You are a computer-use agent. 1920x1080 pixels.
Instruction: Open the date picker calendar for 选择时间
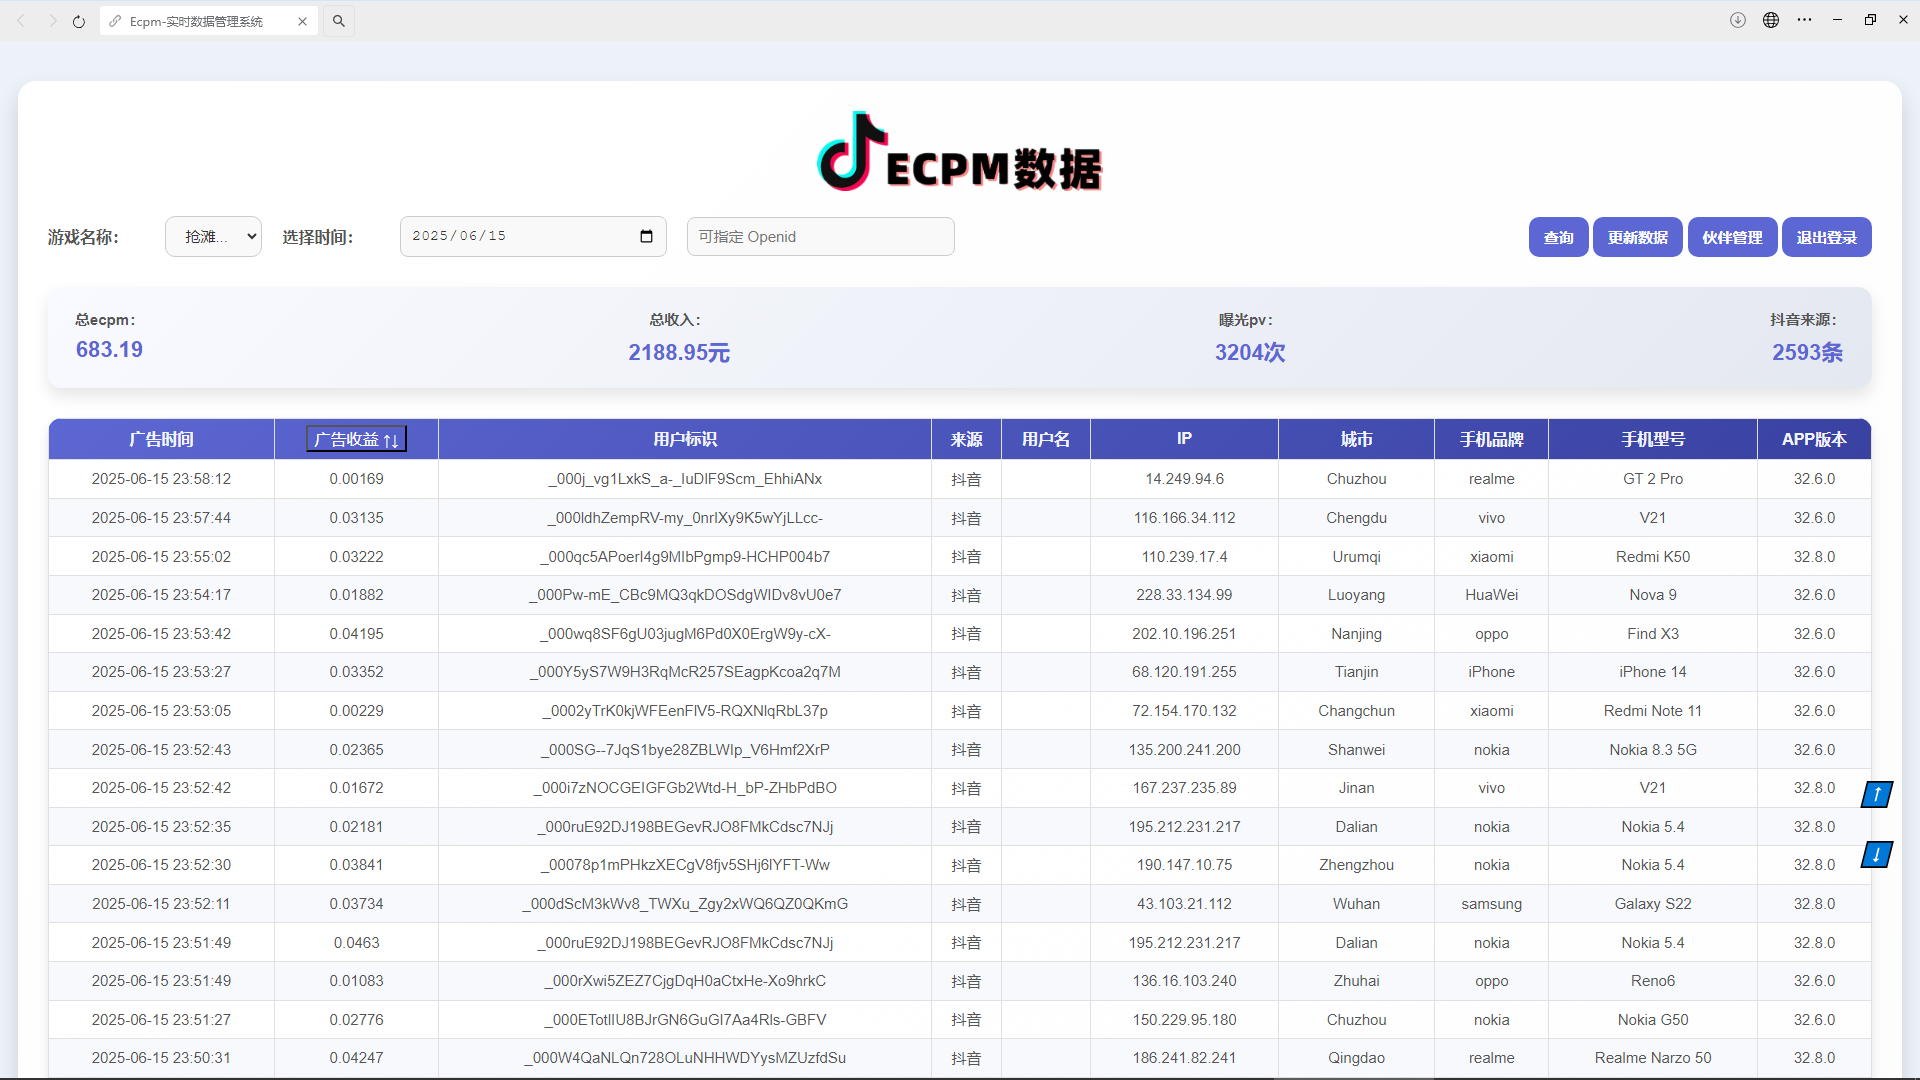click(x=646, y=236)
